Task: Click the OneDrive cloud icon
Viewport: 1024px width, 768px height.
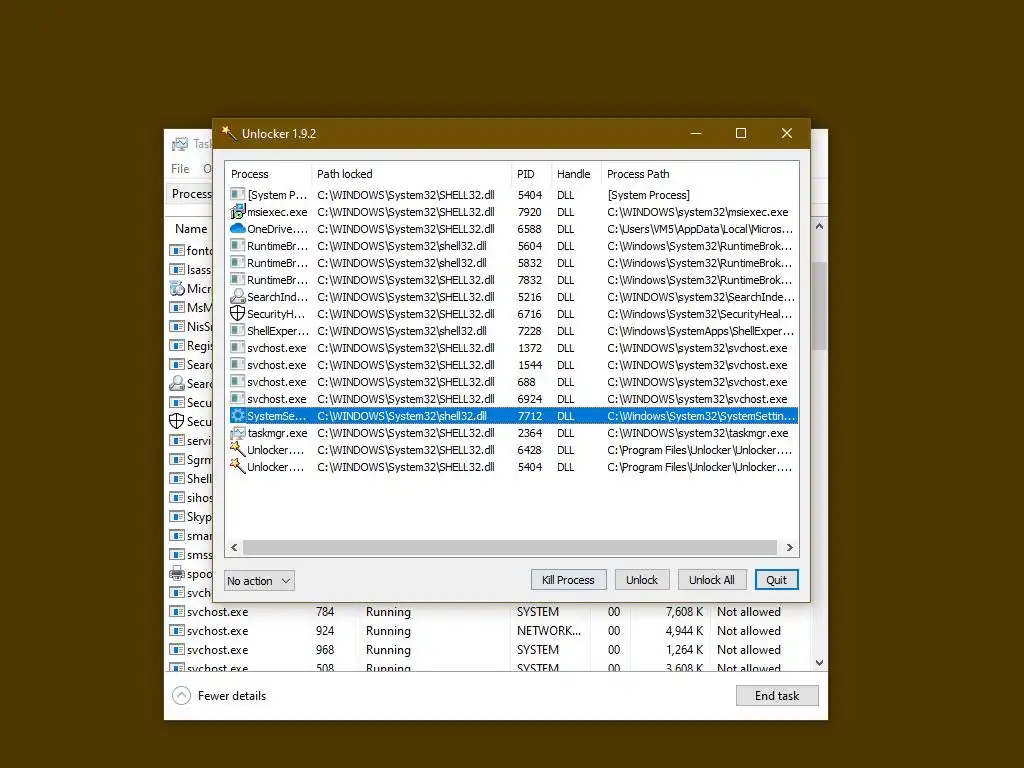Action: click(x=238, y=229)
